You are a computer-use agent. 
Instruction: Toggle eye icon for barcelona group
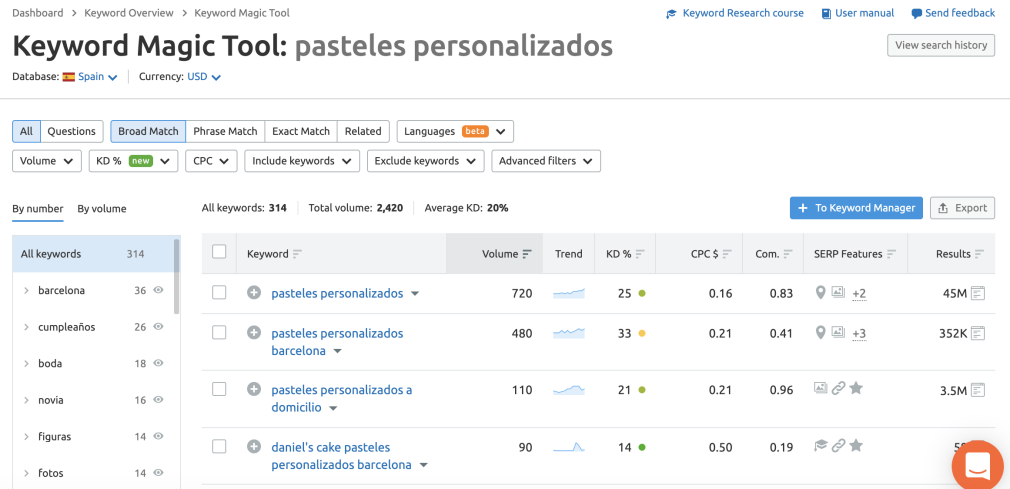(x=158, y=291)
